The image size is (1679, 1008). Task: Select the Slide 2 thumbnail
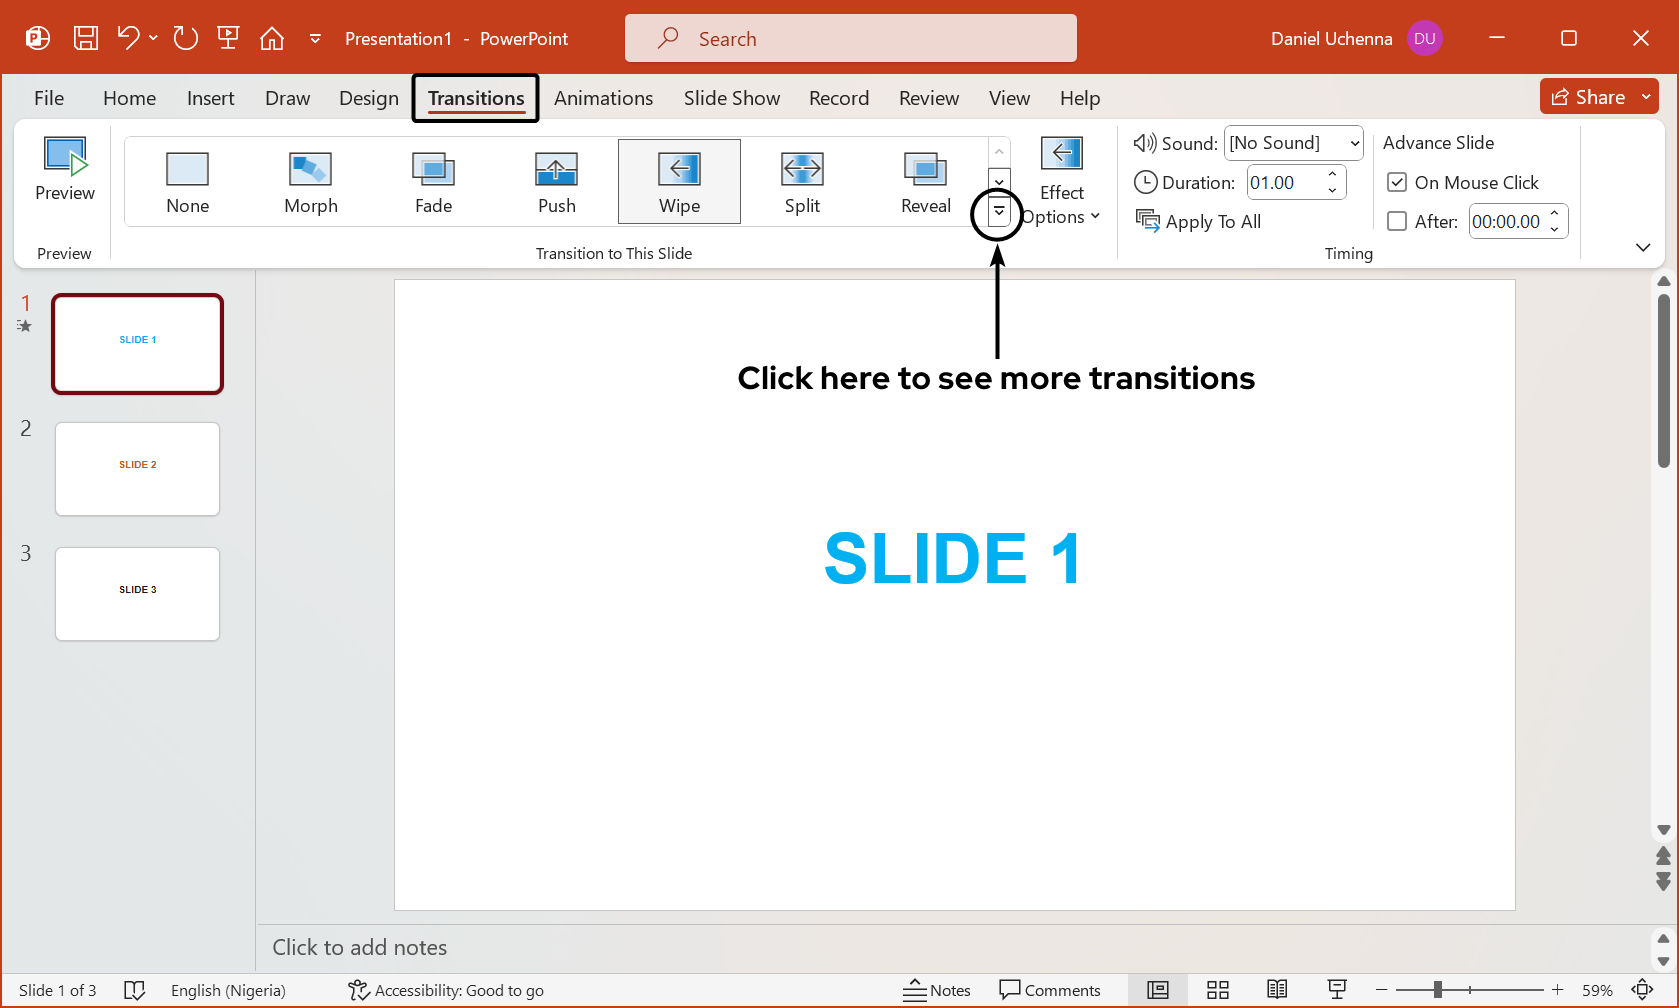pyautogui.click(x=137, y=468)
